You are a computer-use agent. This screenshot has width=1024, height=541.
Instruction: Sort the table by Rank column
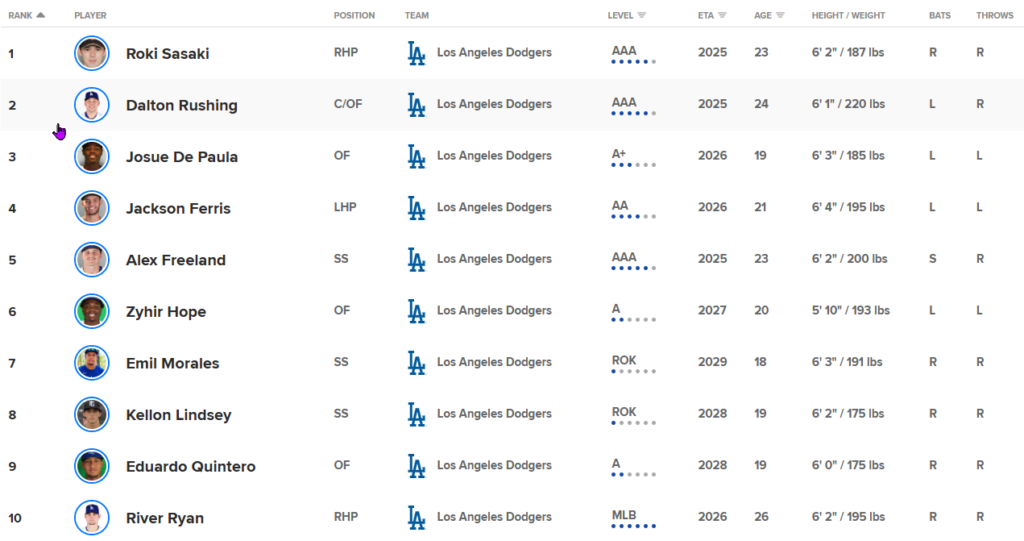(x=26, y=16)
